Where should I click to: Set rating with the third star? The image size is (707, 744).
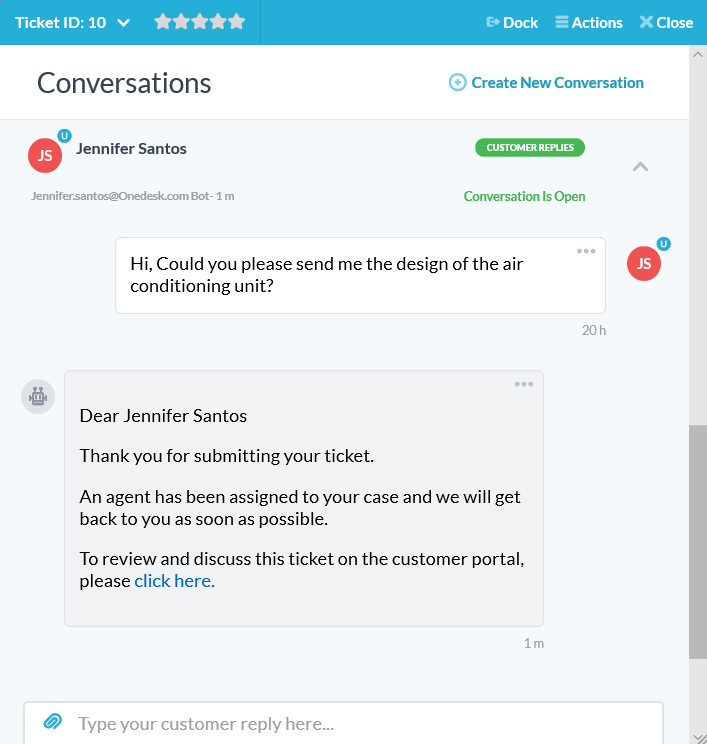(x=200, y=22)
